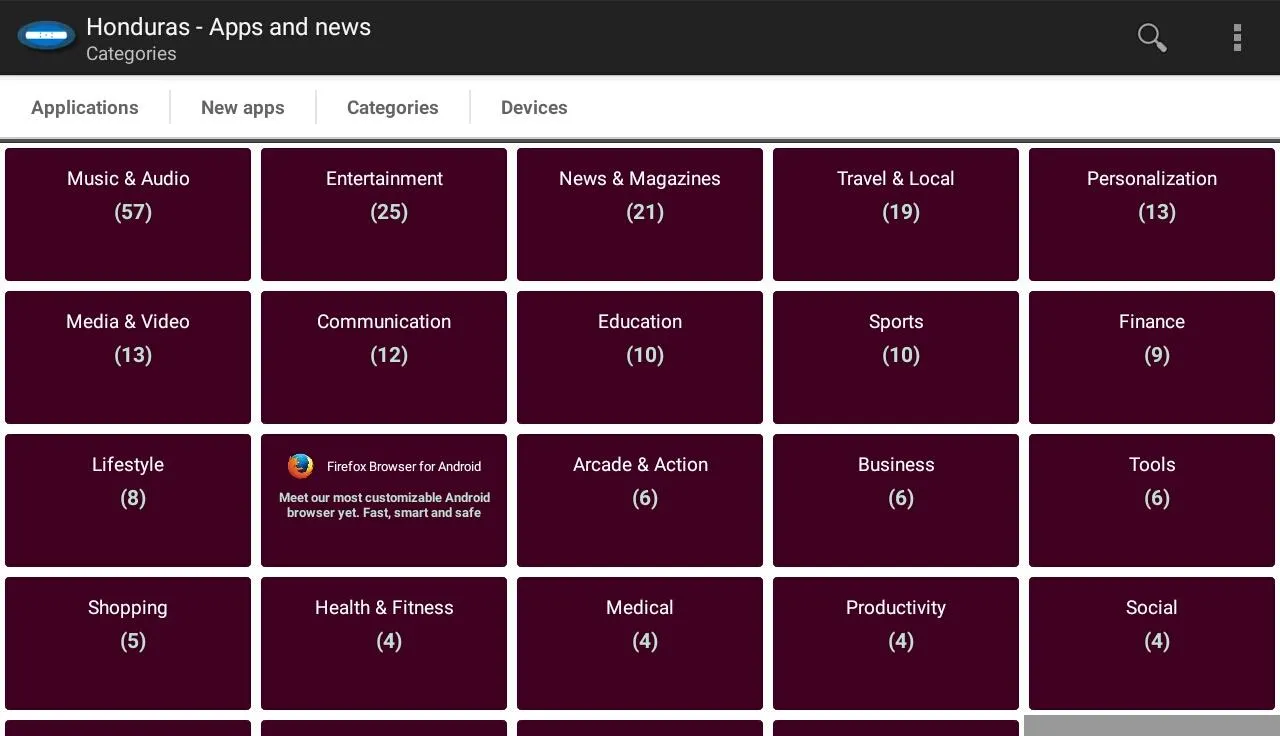Open the Firefox Browser for Android ad

(x=384, y=500)
